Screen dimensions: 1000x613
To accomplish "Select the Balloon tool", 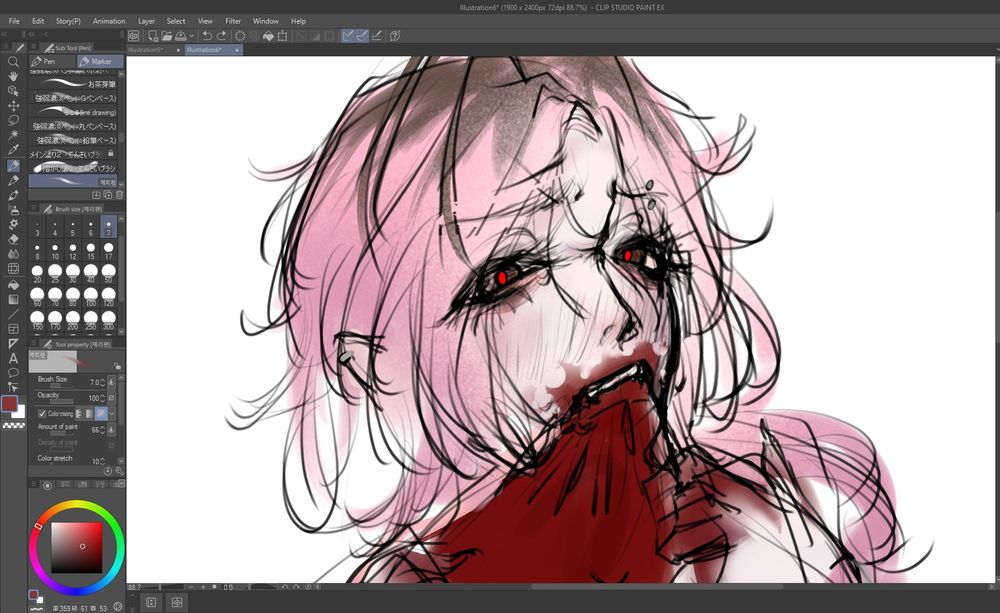I will (x=13, y=373).
